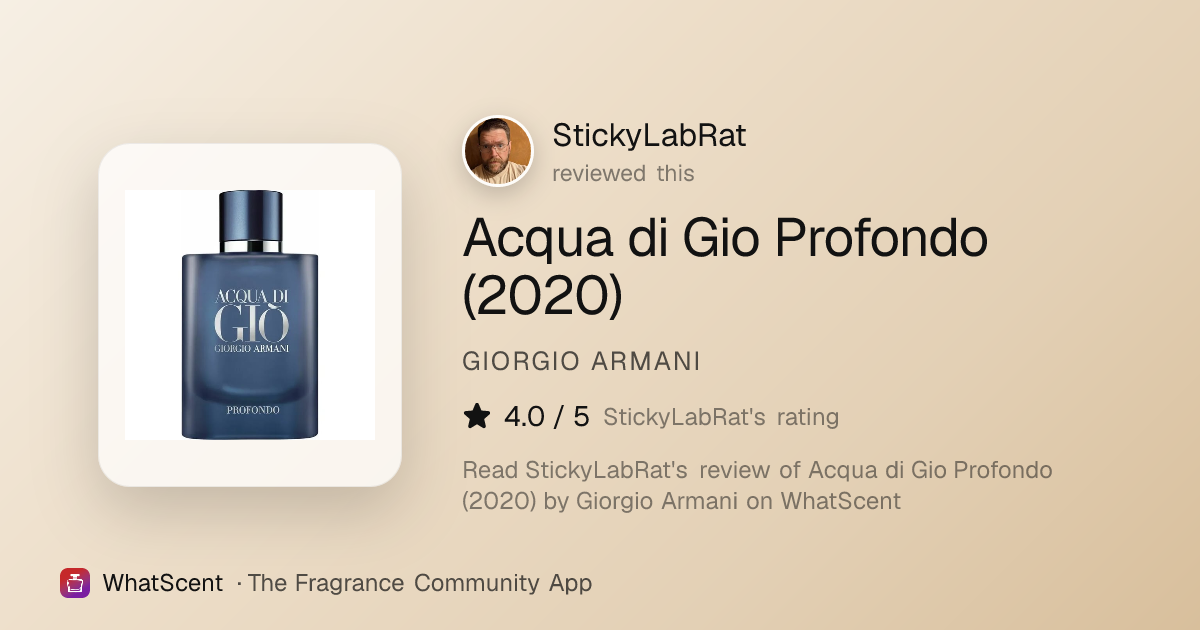Screen dimensions: 1200x630
Task: Click the 4.0 / 5 rating value
Action: pos(546,416)
